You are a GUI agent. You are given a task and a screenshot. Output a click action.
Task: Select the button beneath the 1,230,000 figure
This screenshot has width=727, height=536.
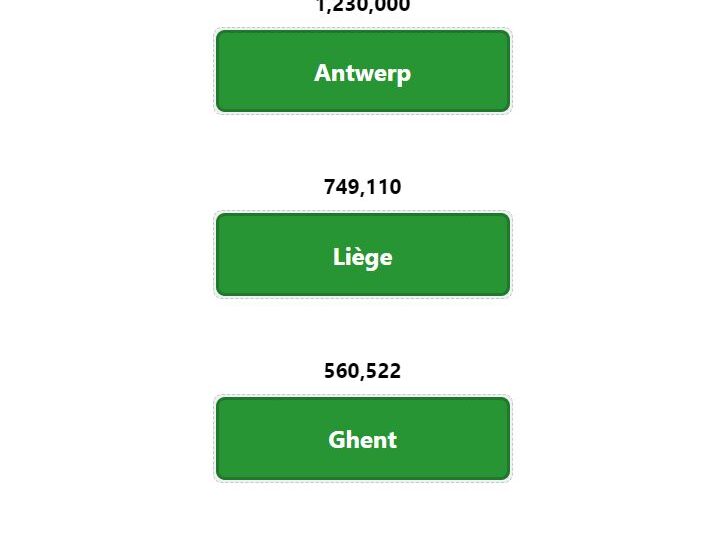(x=363, y=71)
